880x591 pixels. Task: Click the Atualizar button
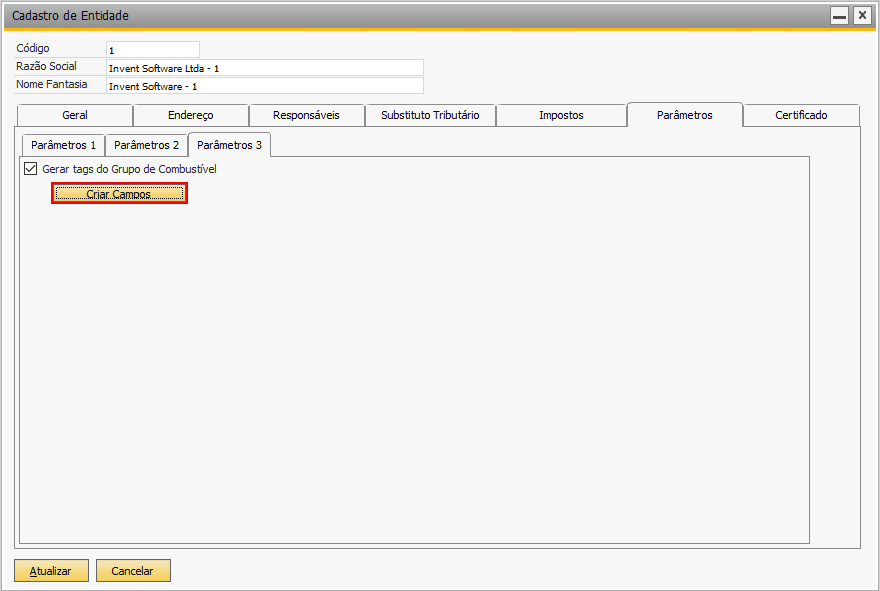[x=51, y=571]
